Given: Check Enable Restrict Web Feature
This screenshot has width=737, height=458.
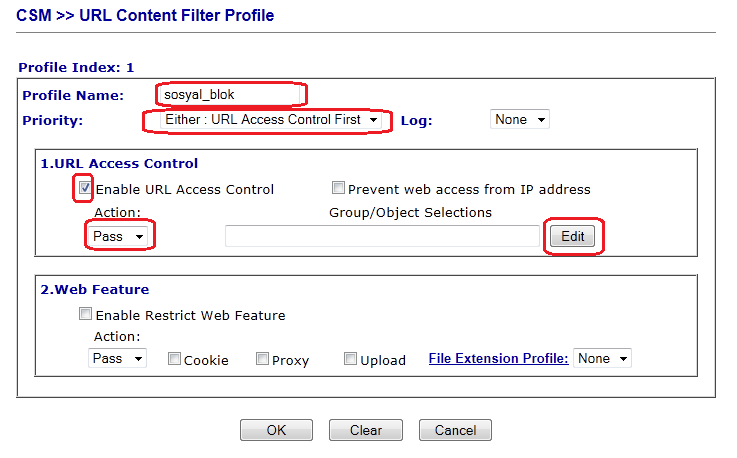Looking at the screenshot, I should (85, 315).
